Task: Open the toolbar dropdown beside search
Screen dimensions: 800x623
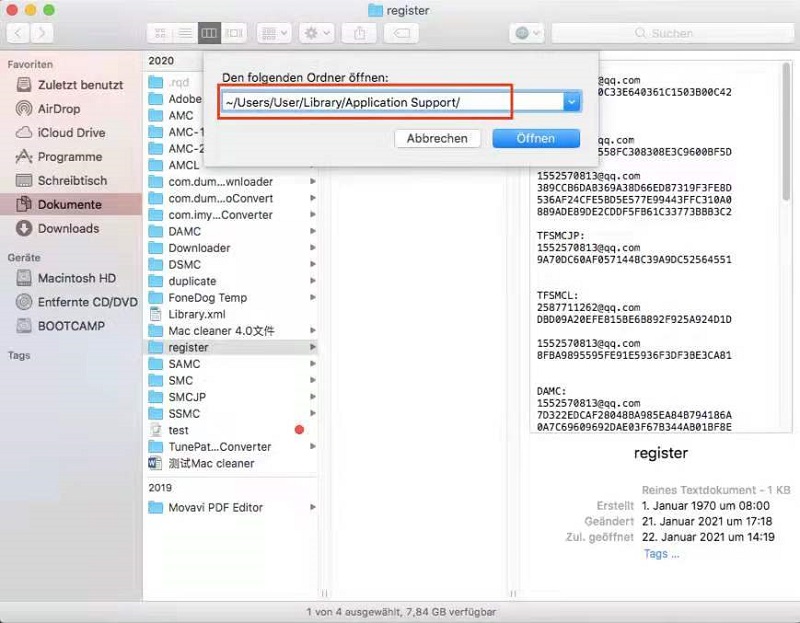Action: 527,33
